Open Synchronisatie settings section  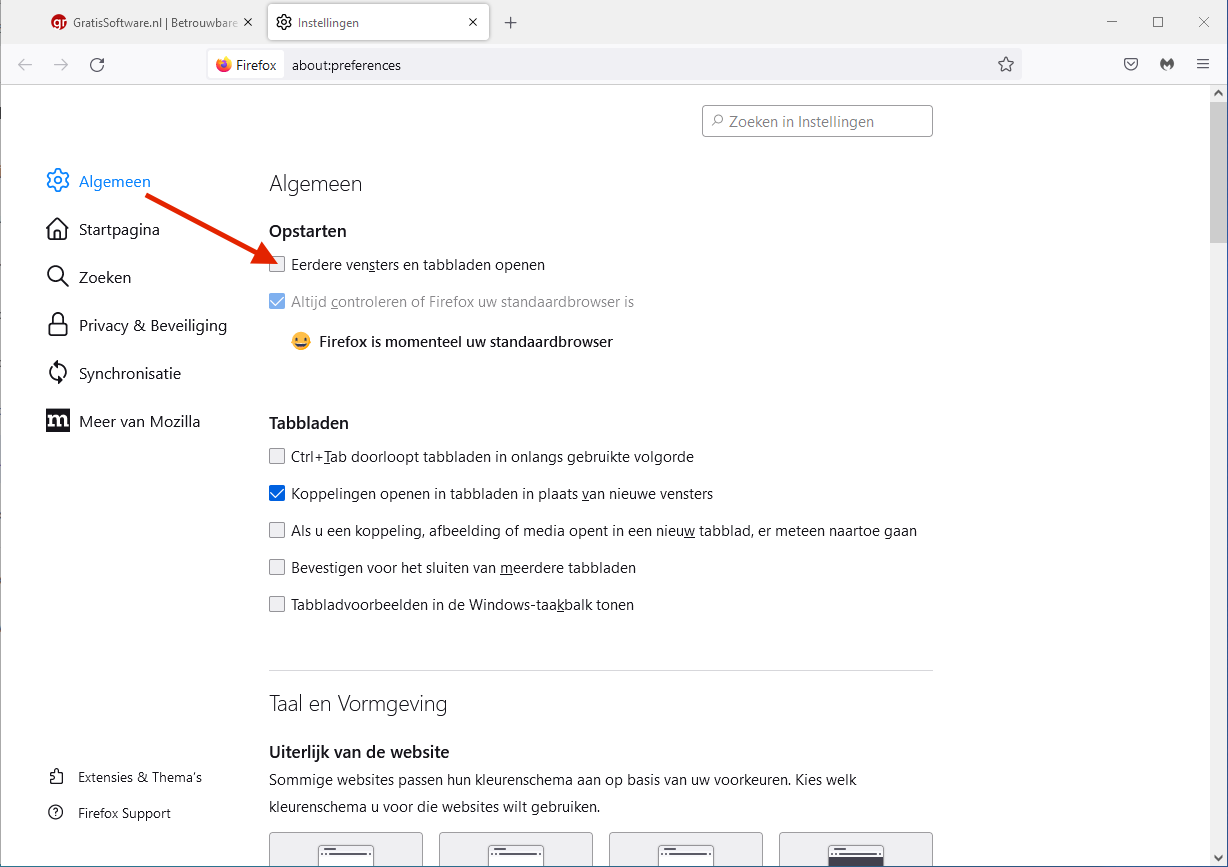(x=129, y=374)
